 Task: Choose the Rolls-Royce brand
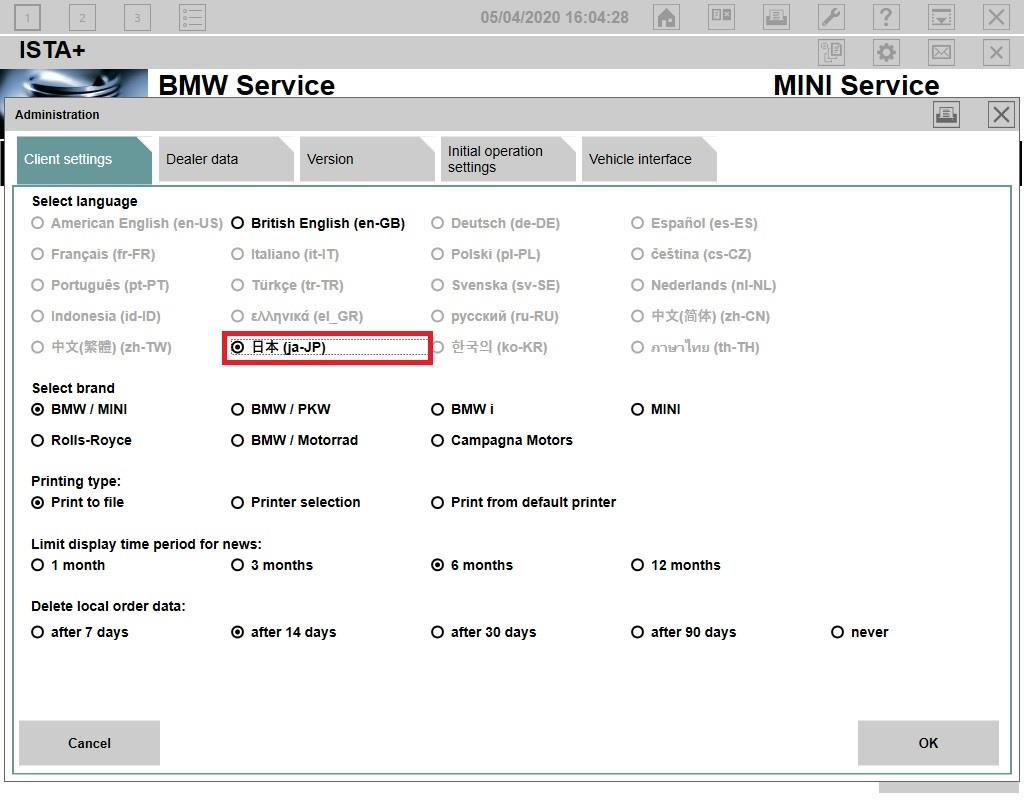[x=82, y=440]
